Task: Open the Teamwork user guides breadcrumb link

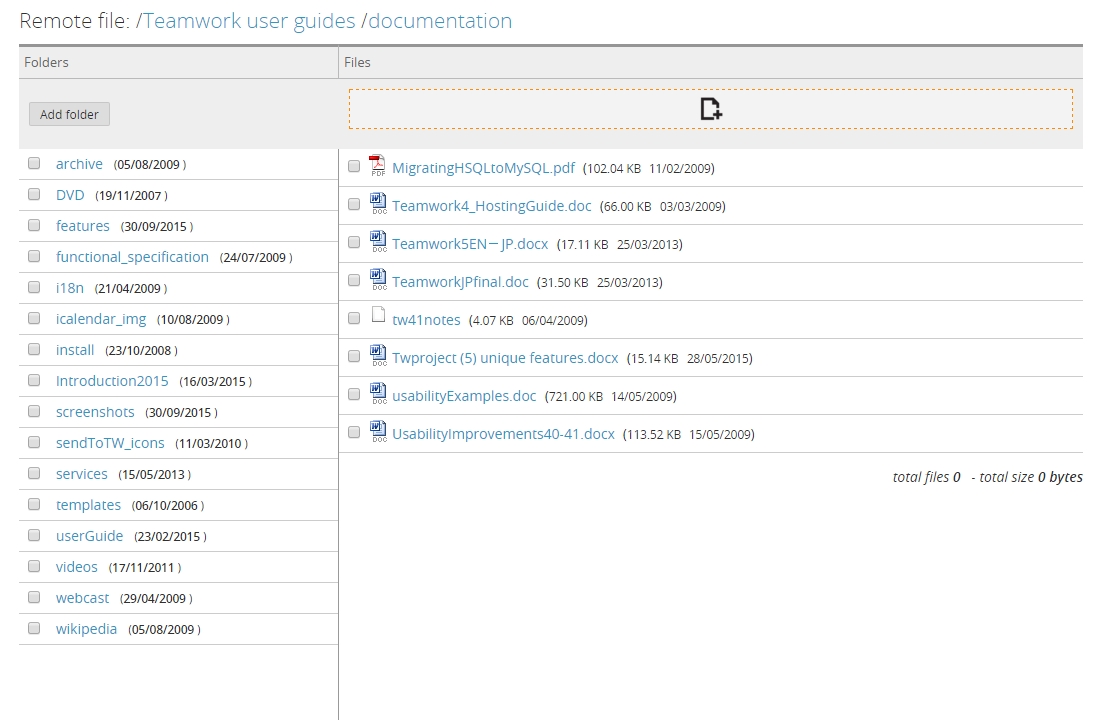Action: coord(249,21)
